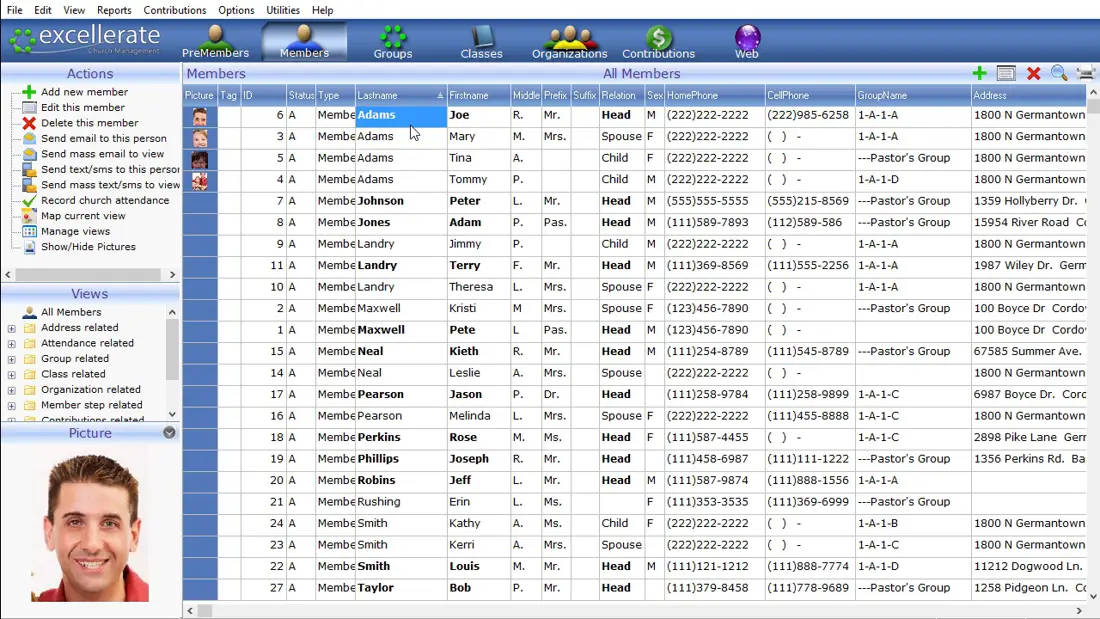Click the magnifying glass search icon

pos(1059,74)
